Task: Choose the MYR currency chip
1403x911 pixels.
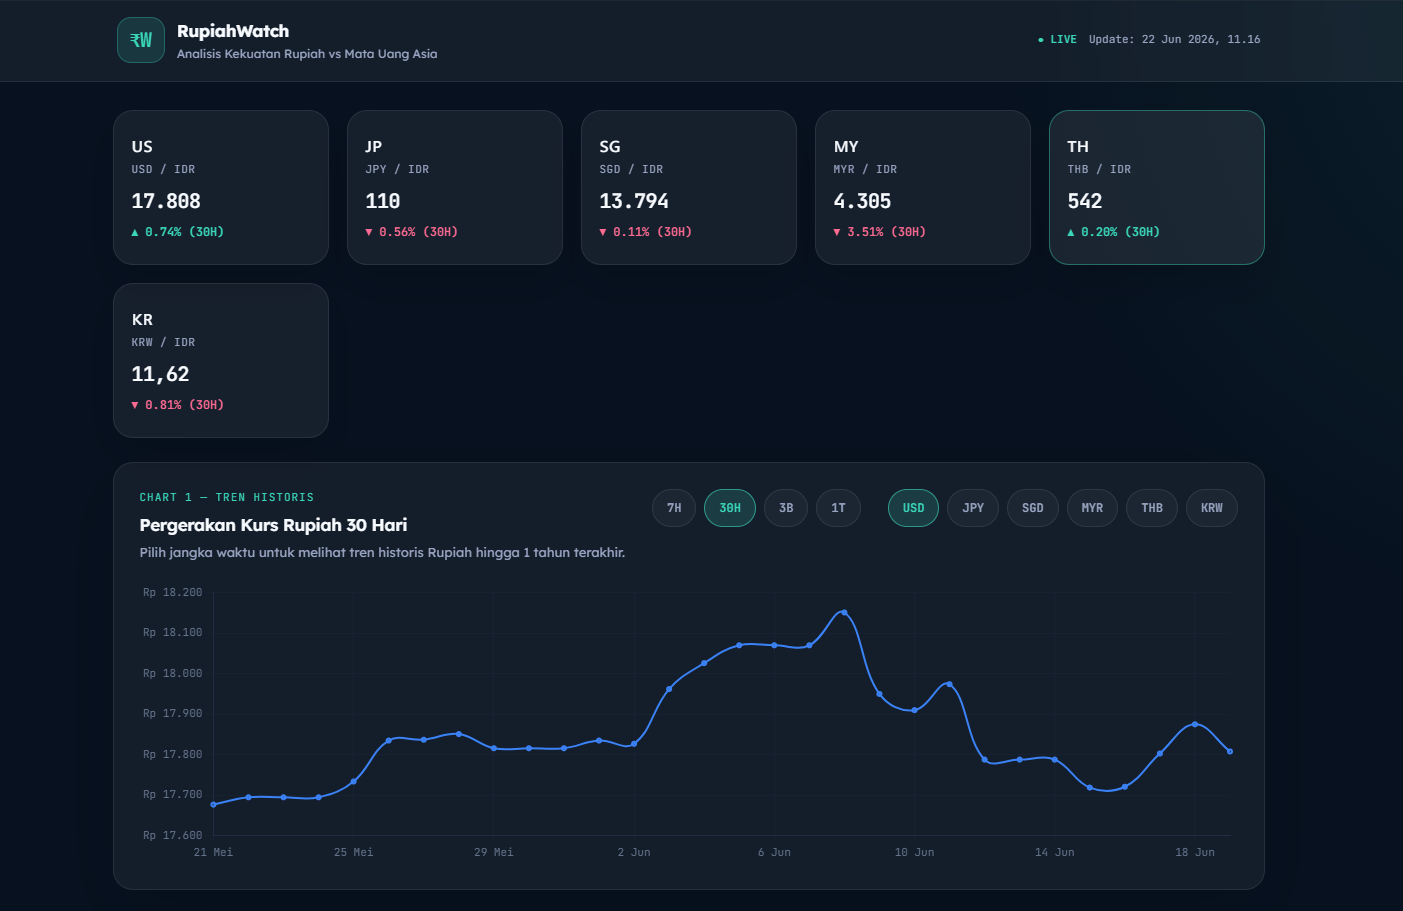Action: (1092, 508)
